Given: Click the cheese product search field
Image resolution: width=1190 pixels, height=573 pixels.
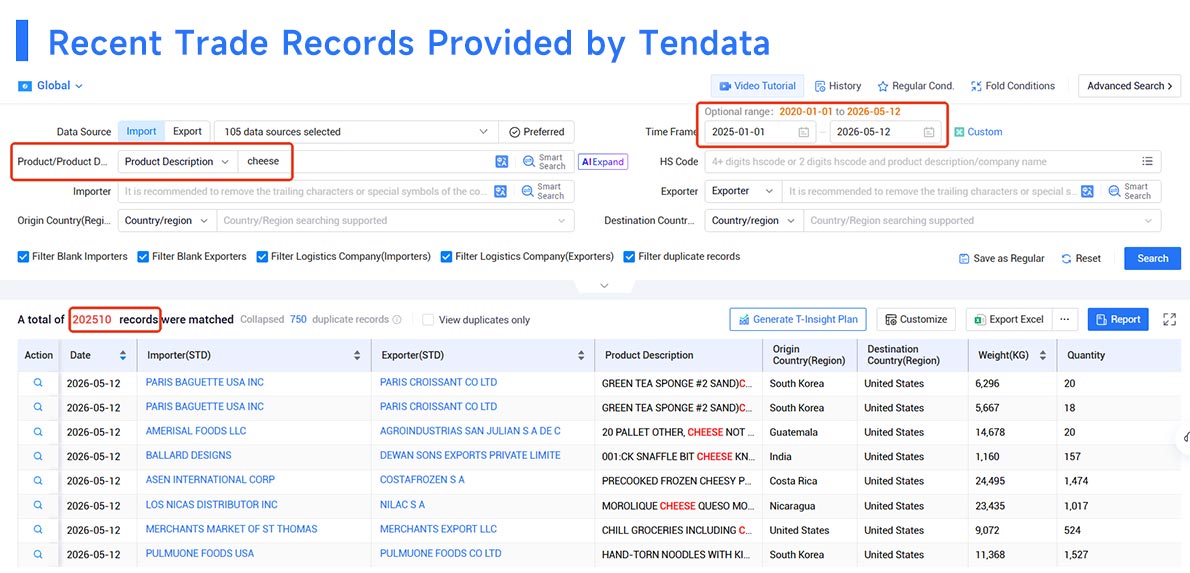Looking at the screenshot, I should 364,161.
